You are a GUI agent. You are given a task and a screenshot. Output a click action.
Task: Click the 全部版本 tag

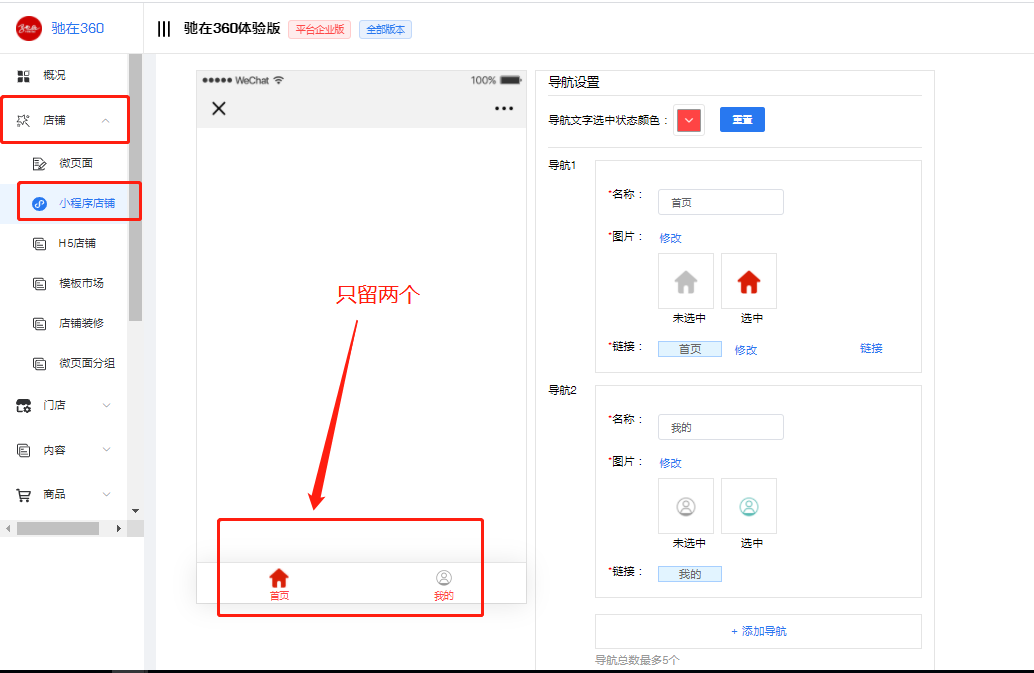[x=385, y=30]
